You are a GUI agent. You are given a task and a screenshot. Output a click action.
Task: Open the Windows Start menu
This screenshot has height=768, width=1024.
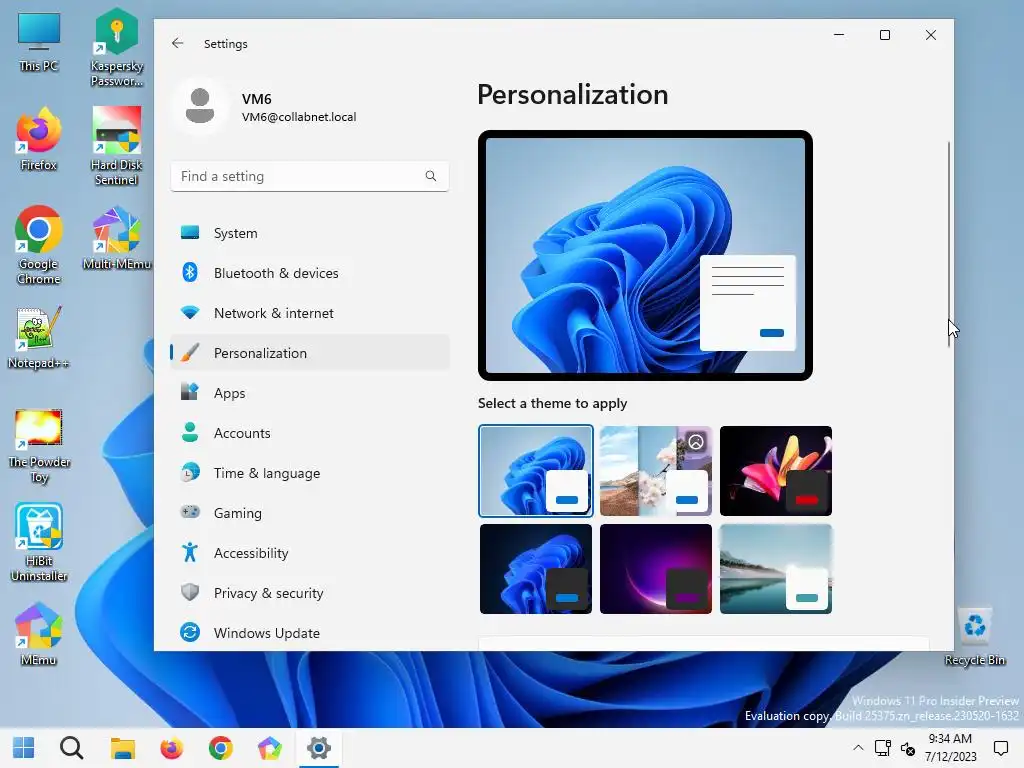(24, 748)
